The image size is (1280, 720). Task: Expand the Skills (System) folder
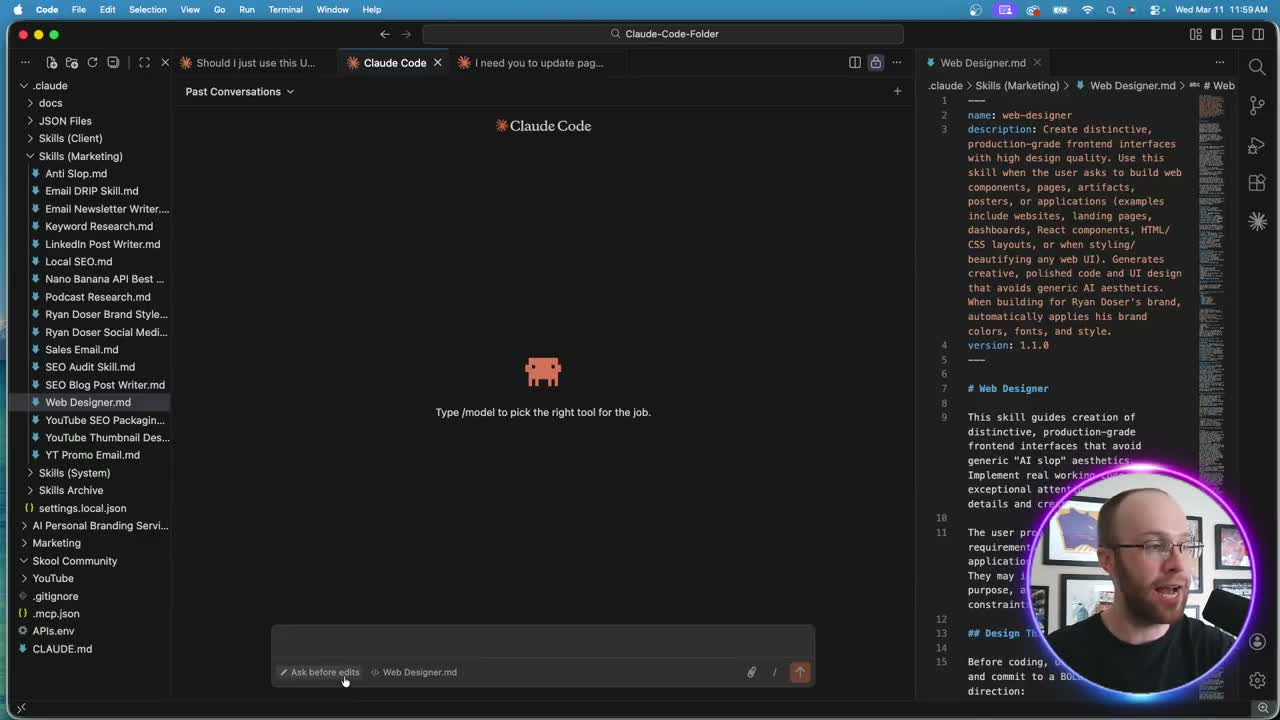coord(74,473)
